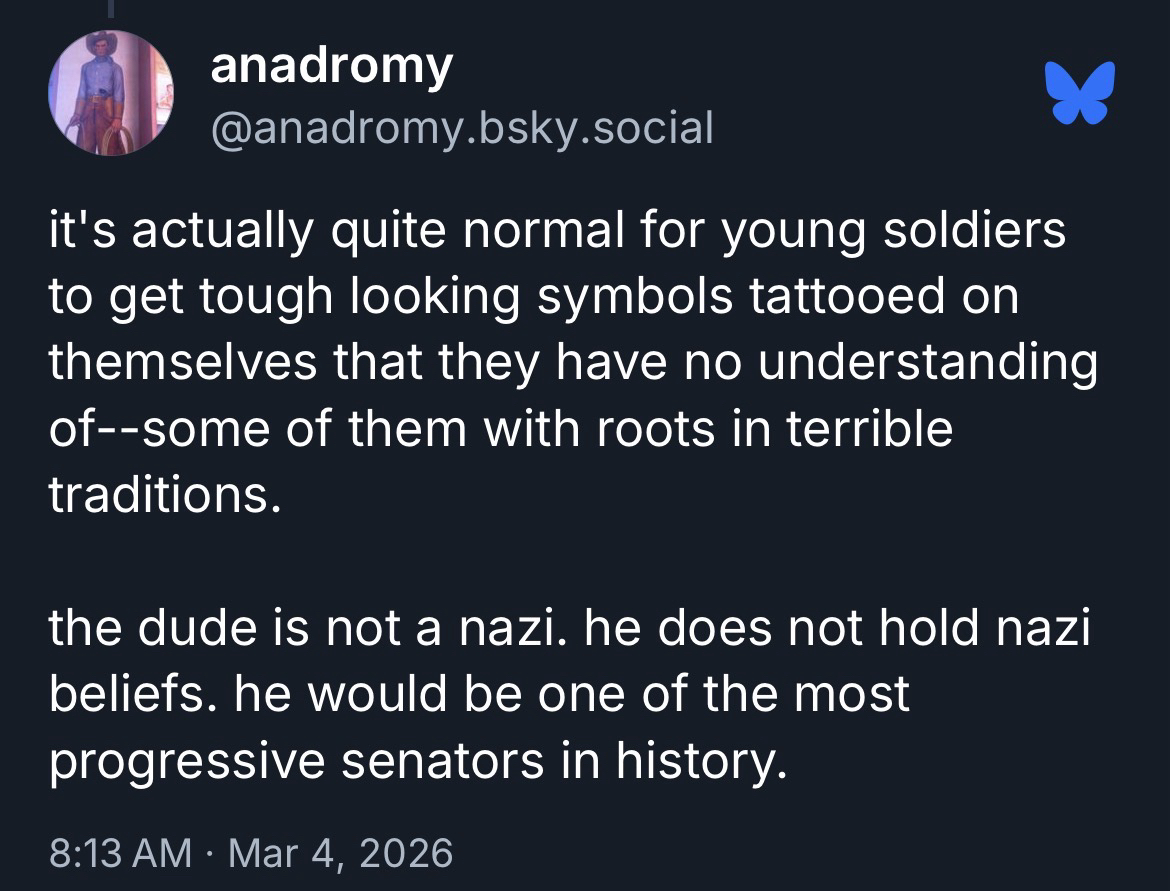Click the line starting "beliefs. he would be"
Screen dimensions: 1170x891
pos(479,693)
